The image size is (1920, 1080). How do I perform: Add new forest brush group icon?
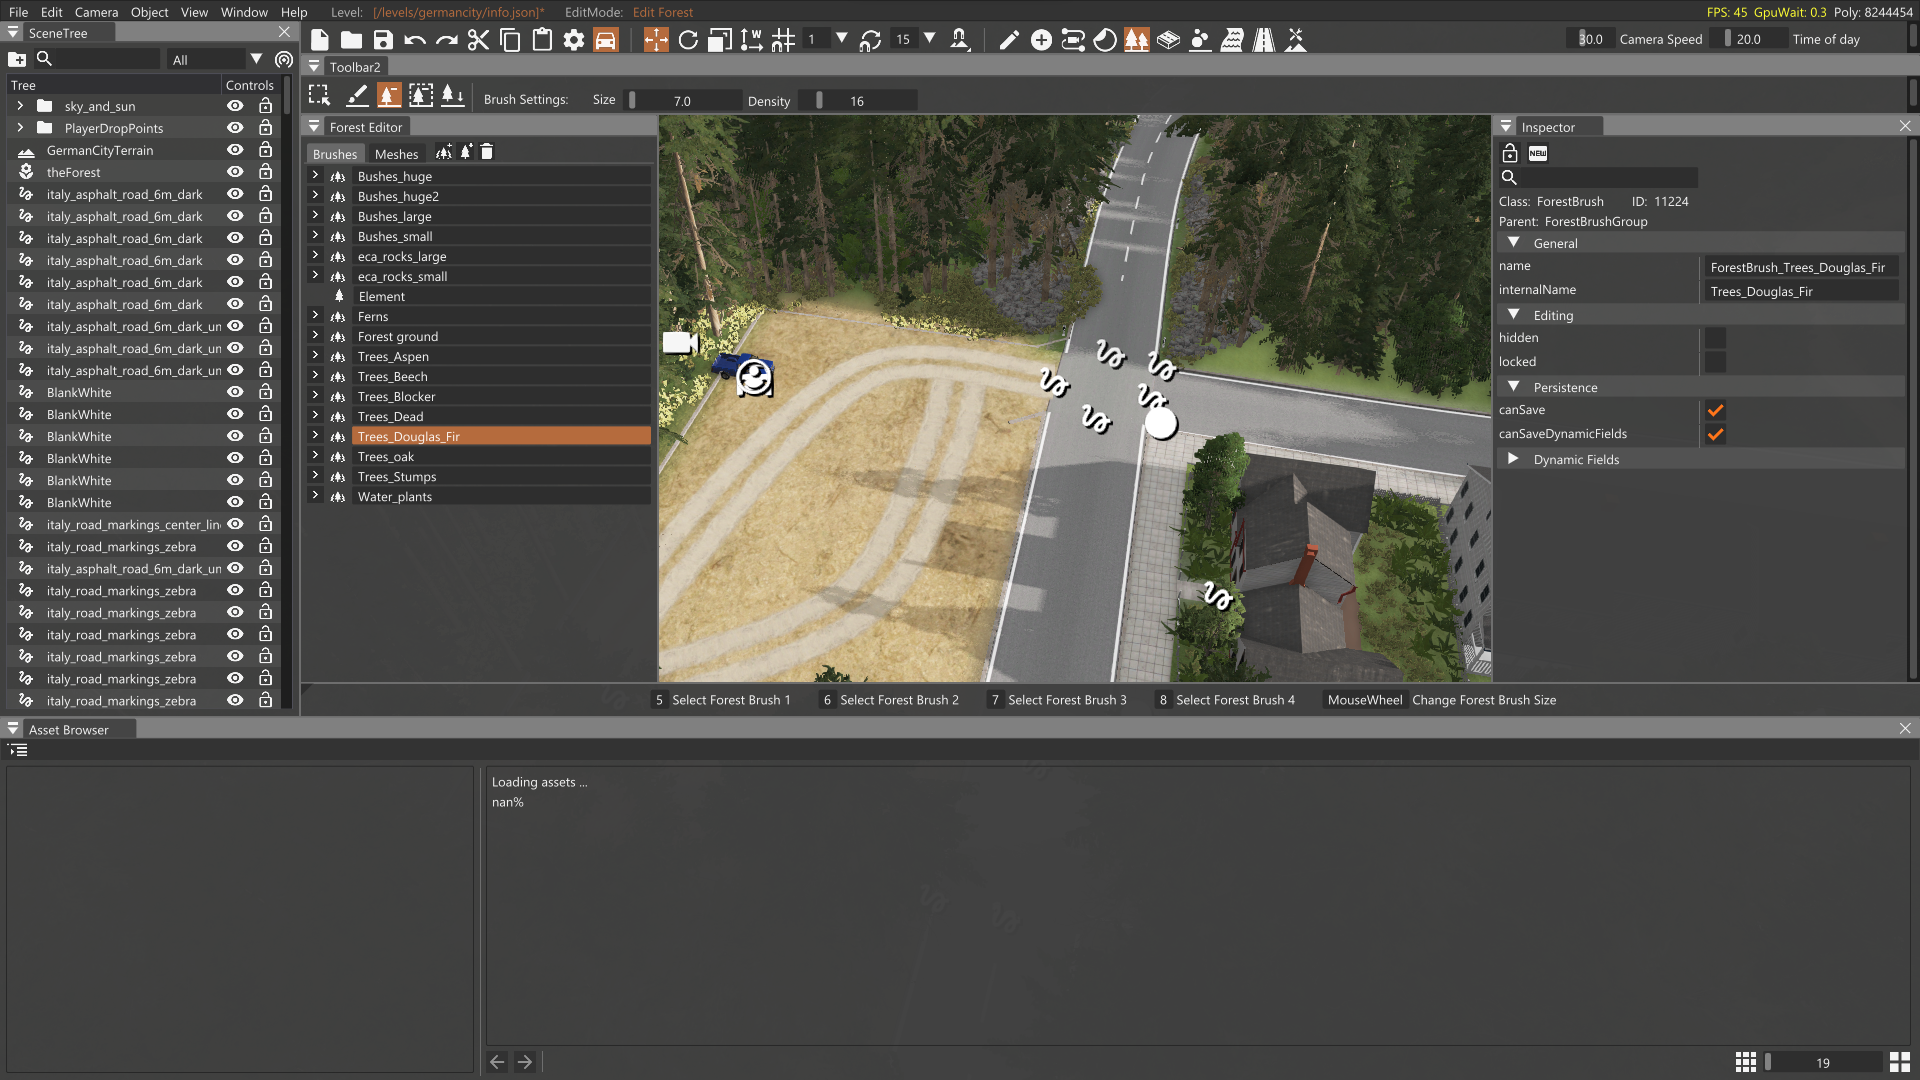point(444,152)
